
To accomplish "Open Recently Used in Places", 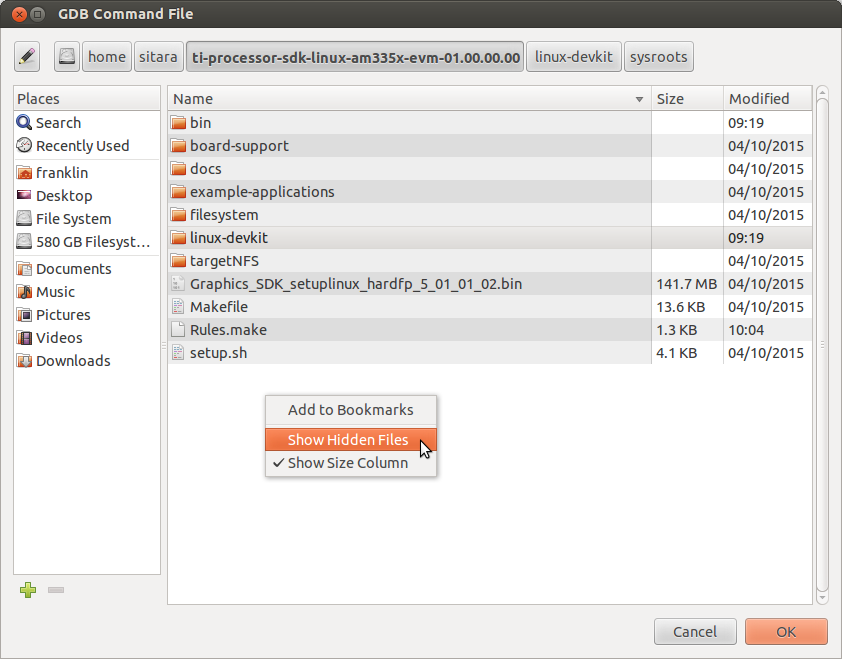I will [x=82, y=145].
